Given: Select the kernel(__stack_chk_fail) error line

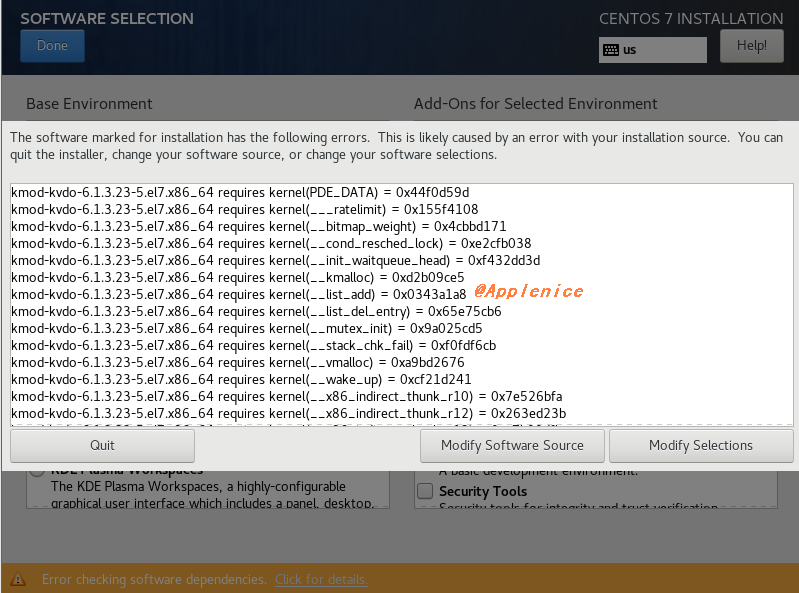Looking at the screenshot, I should pyautogui.click(x=254, y=345).
